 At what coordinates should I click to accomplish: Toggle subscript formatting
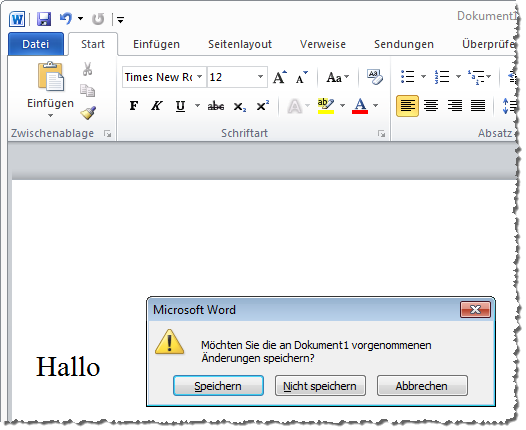point(240,107)
